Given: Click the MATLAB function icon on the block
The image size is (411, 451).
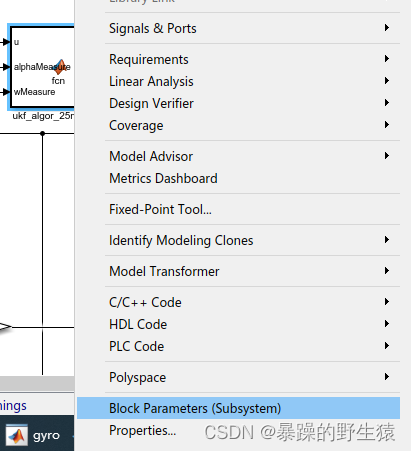Looking at the screenshot, I should click(60, 67).
